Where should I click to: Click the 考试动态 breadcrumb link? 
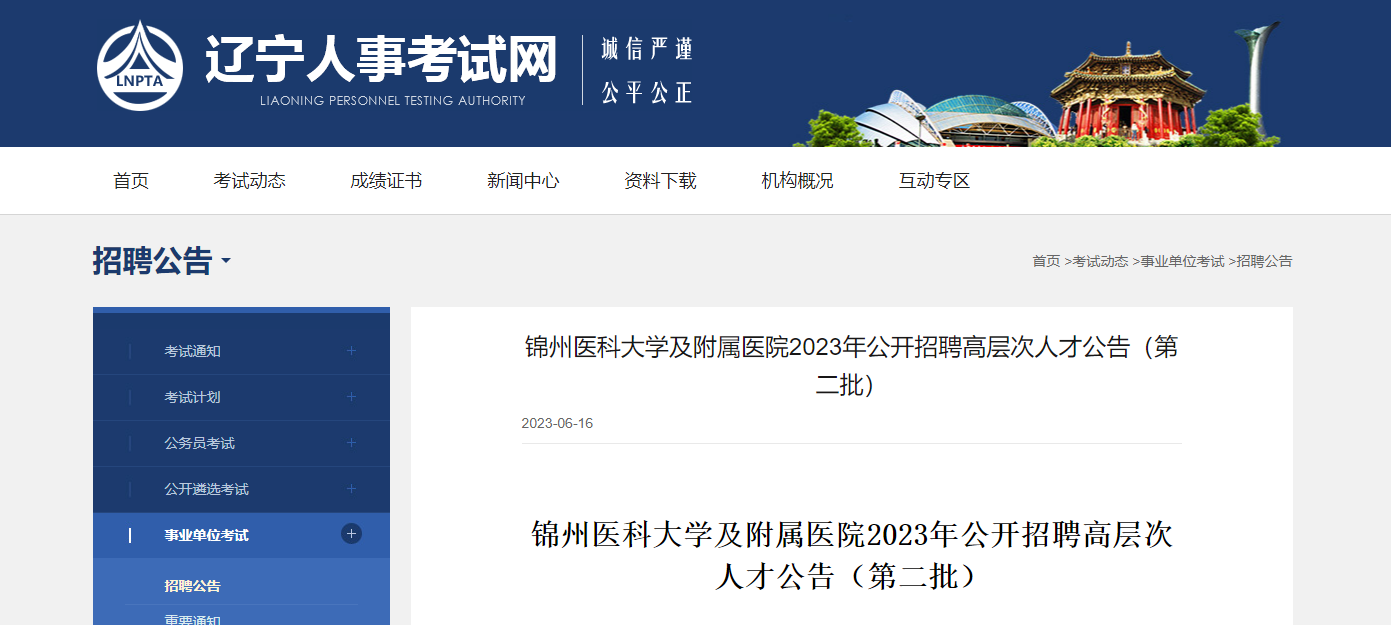pyautogui.click(x=1100, y=261)
